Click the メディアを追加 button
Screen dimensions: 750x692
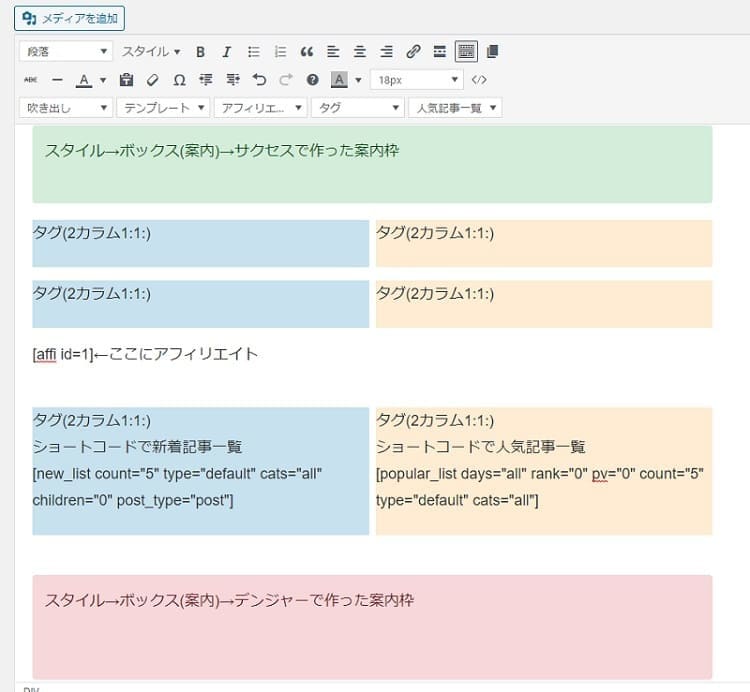(x=69, y=19)
